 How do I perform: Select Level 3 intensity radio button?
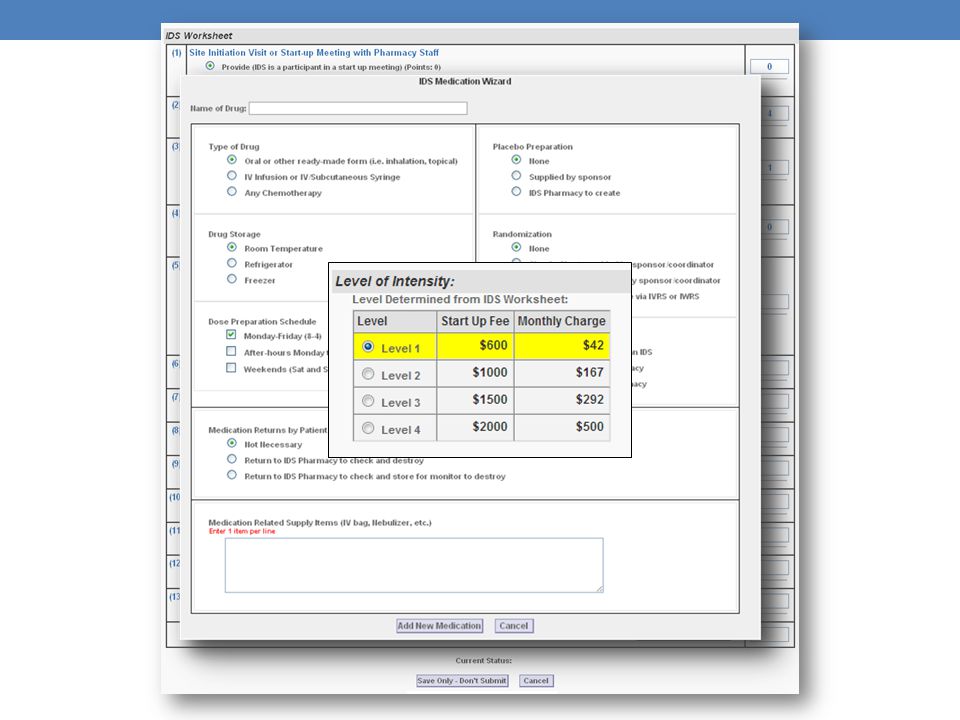[368, 401]
